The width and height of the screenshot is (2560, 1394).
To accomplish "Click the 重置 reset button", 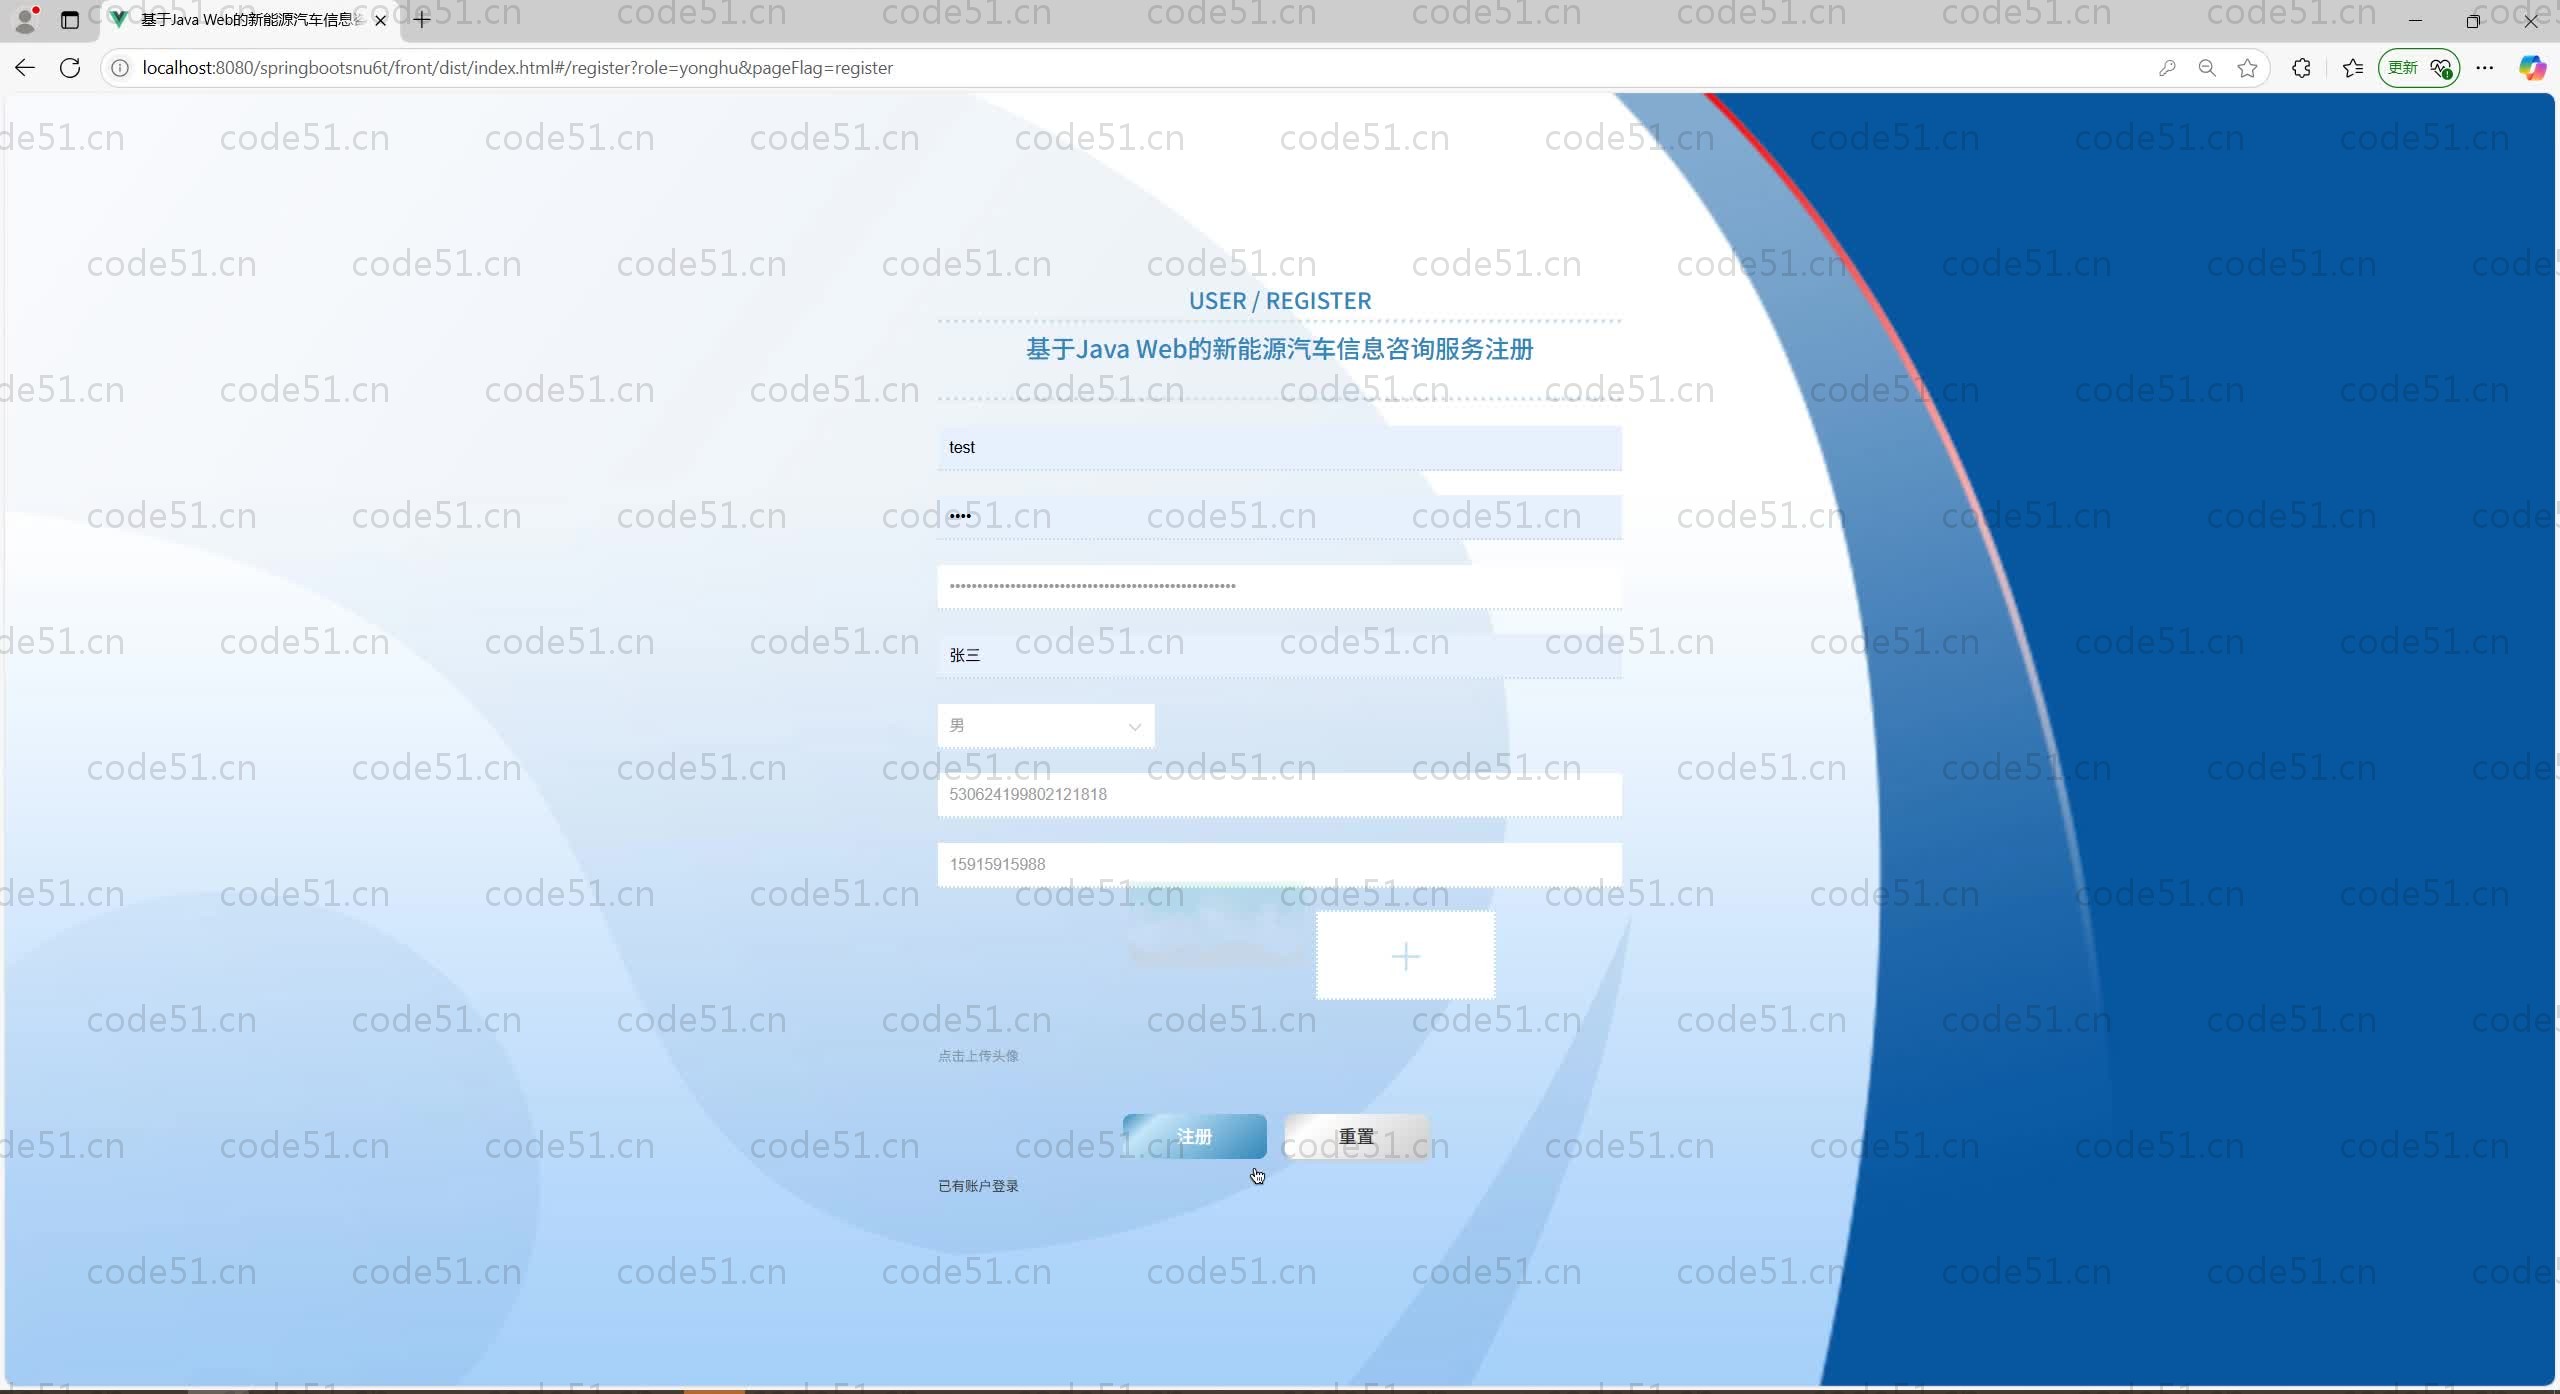I will [1356, 1137].
